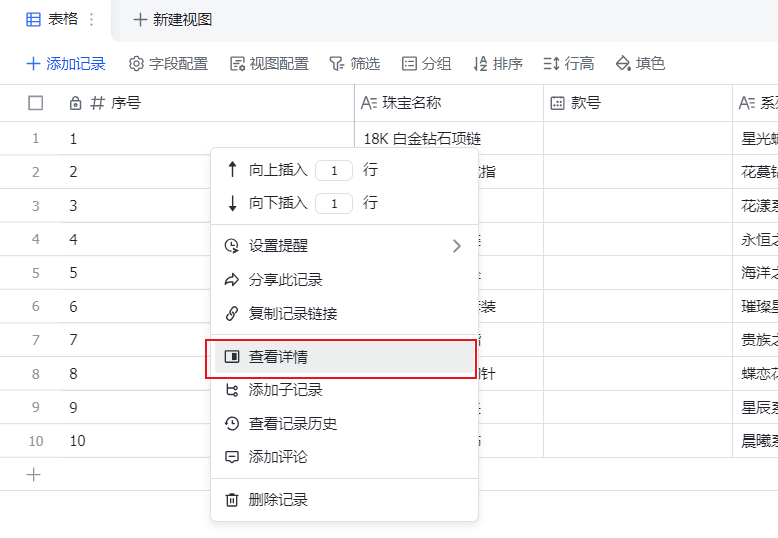The image size is (778, 538).
Task: Choose 添加子记录 menu entry
Action: click(285, 390)
